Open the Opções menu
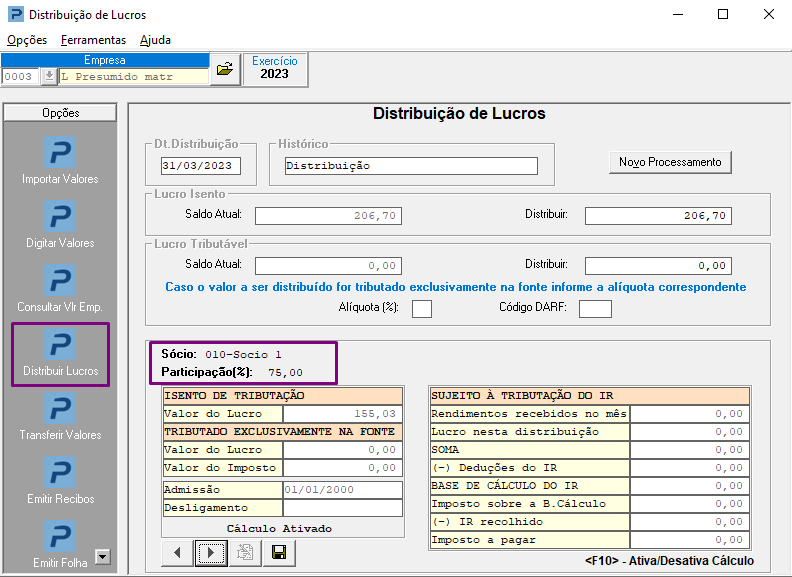 tap(27, 40)
